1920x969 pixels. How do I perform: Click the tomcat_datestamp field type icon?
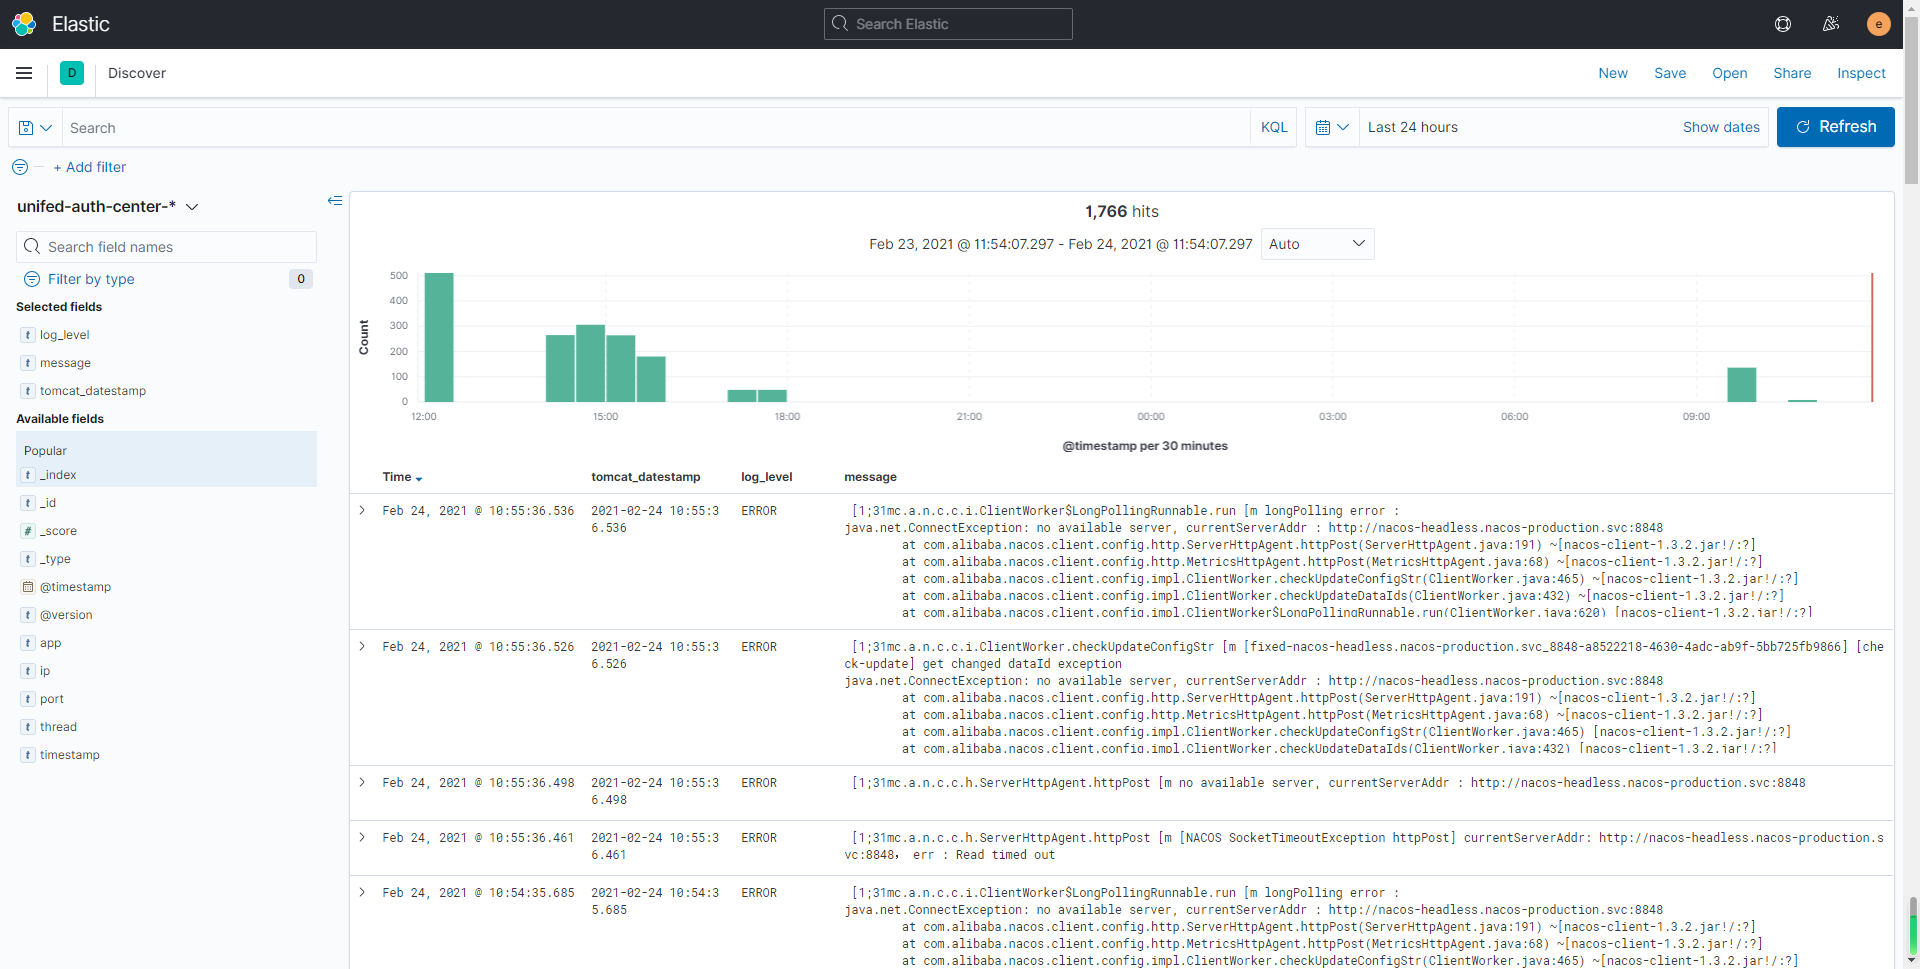coord(28,391)
